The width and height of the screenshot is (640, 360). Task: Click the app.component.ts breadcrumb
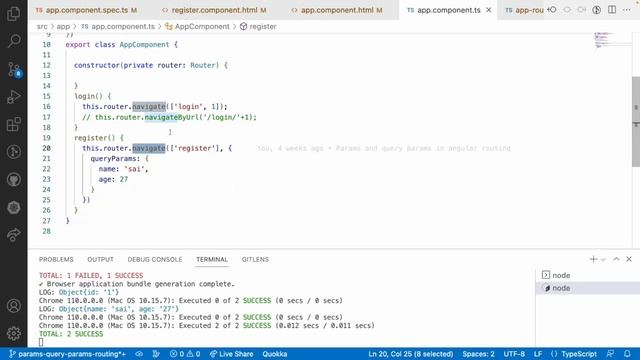[x=118, y=27]
